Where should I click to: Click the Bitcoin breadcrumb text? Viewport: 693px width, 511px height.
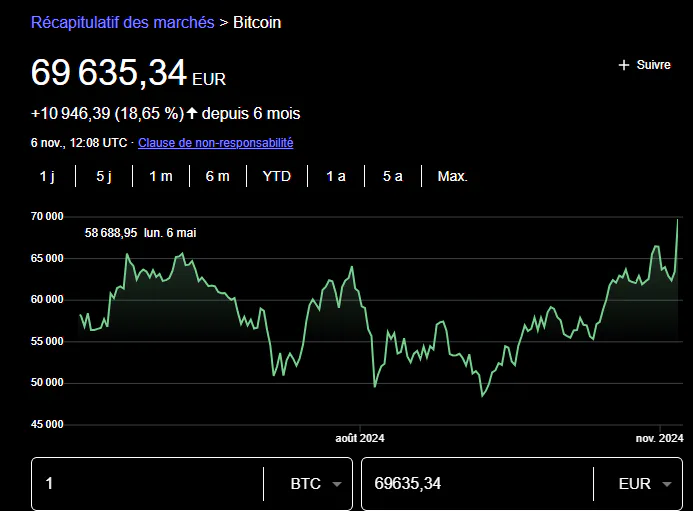click(257, 23)
